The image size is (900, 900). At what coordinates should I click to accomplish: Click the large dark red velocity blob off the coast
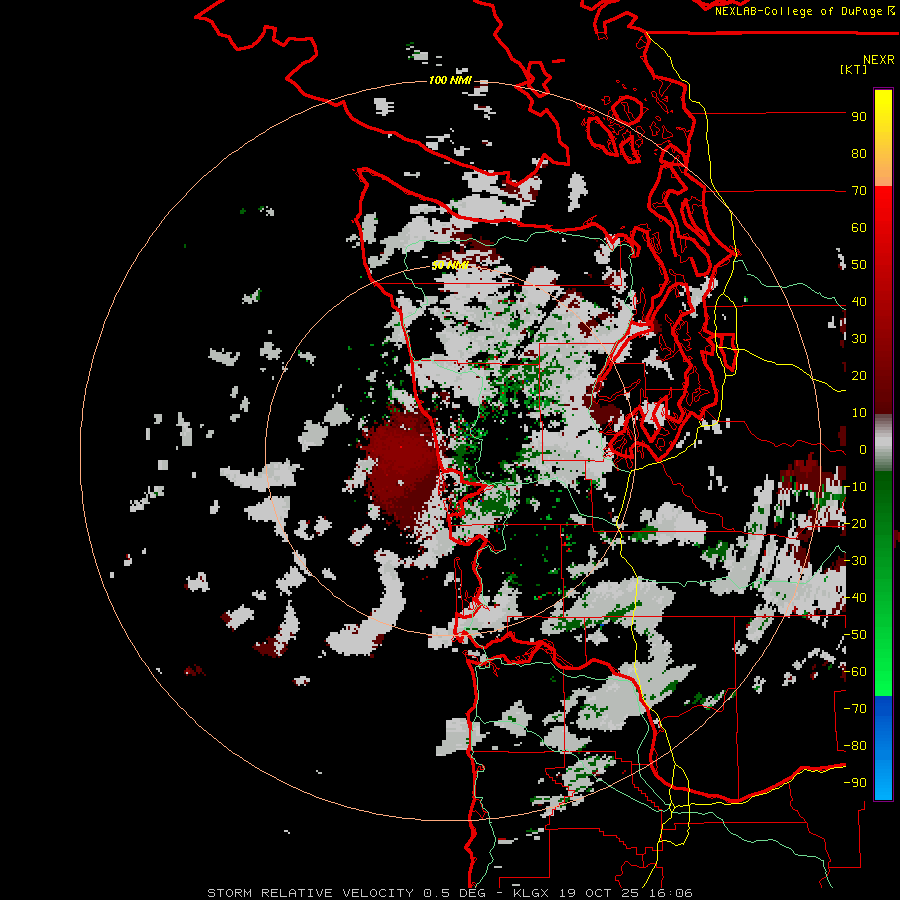[x=402, y=468]
